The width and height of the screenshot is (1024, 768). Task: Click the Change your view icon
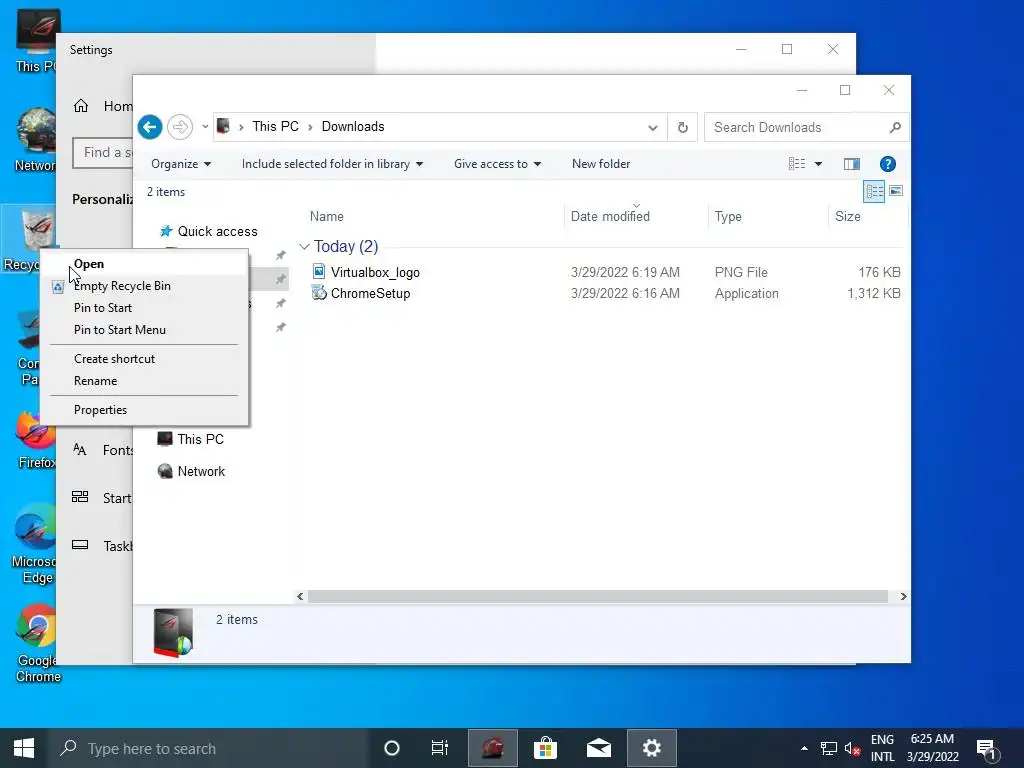pos(797,164)
